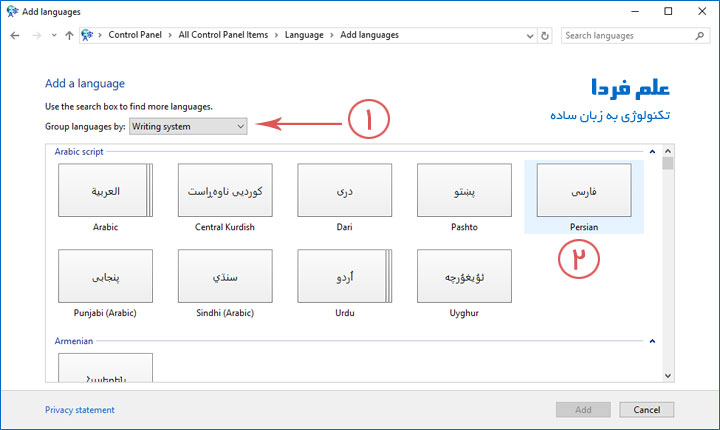Choose the Central Kurdish tile
Image resolution: width=720 pixels, height=430 pixels.
[224, 190]
